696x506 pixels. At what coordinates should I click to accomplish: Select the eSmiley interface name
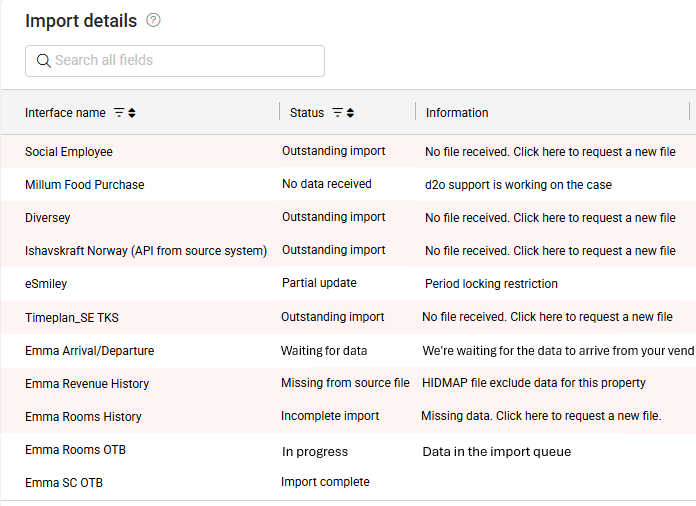point(46,284)
